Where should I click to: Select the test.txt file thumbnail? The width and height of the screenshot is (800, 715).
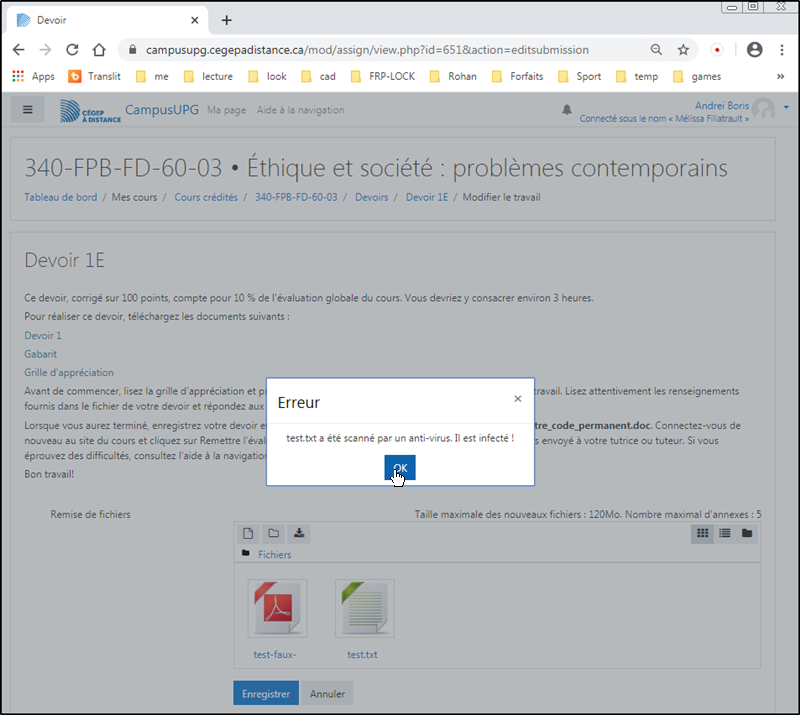tap(364, 608)
